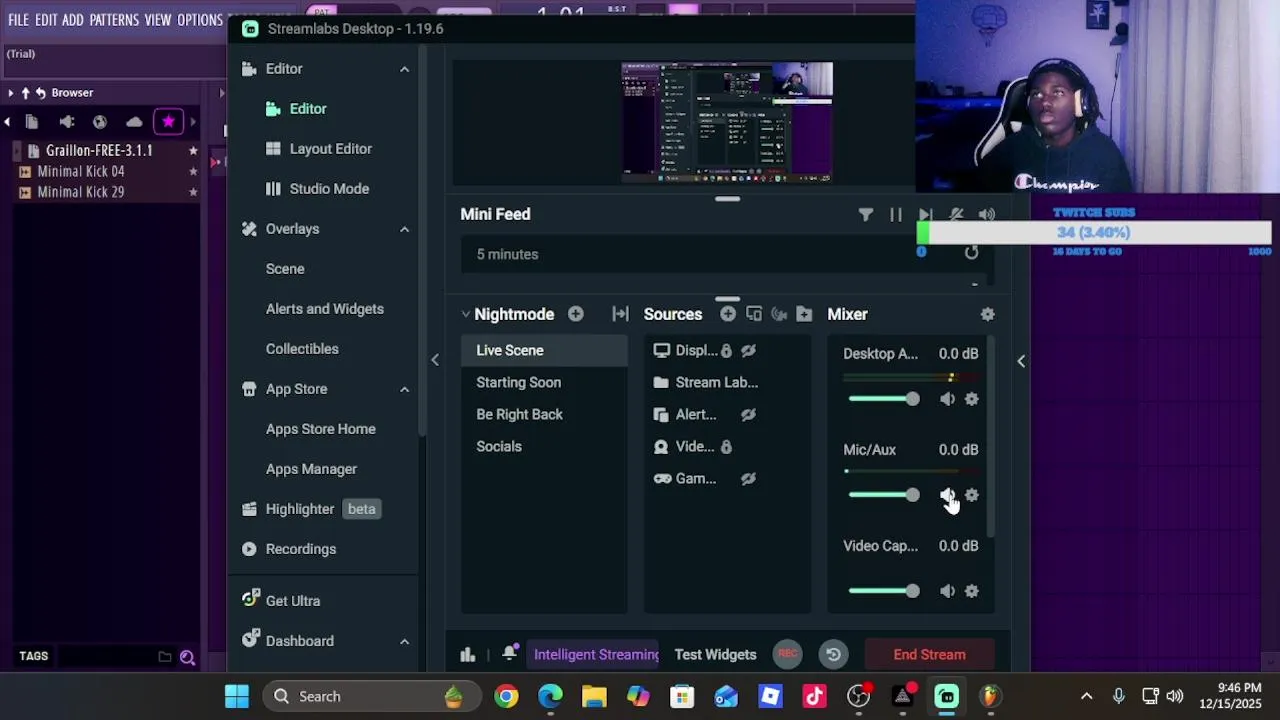Viewport: 1280px width, 720px height.
Task: Open Nightmode scene collection dropdown
Action: (x=465, y=314)
